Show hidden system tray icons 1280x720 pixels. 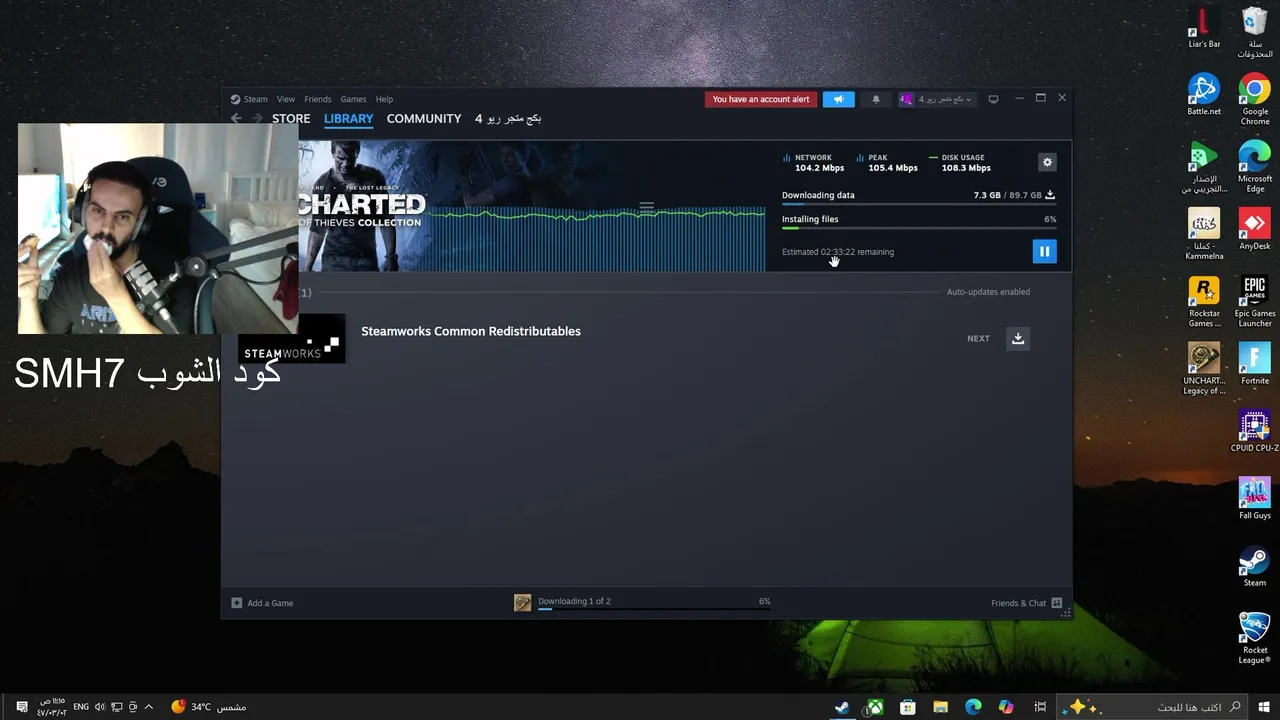coord(149,707)
